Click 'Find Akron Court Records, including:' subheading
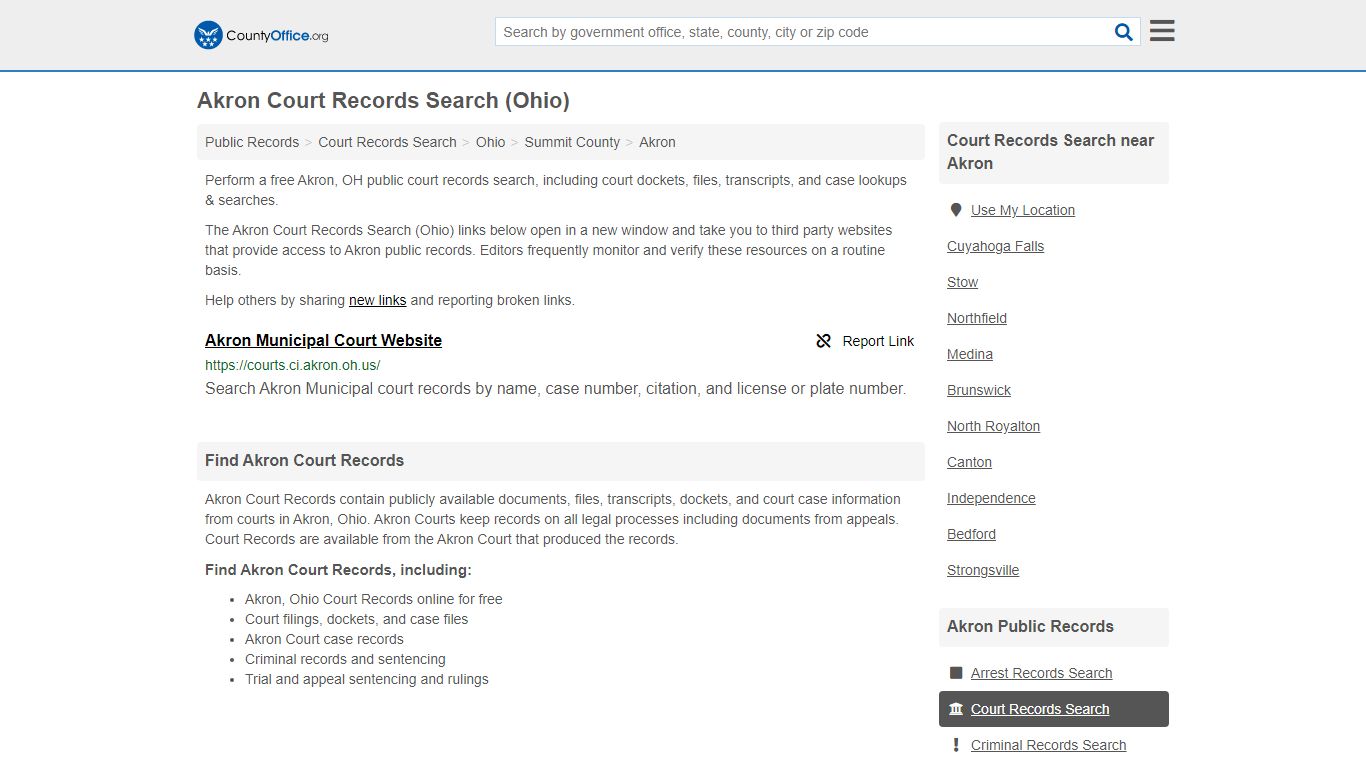1366x768 pixels. point(338,570)
